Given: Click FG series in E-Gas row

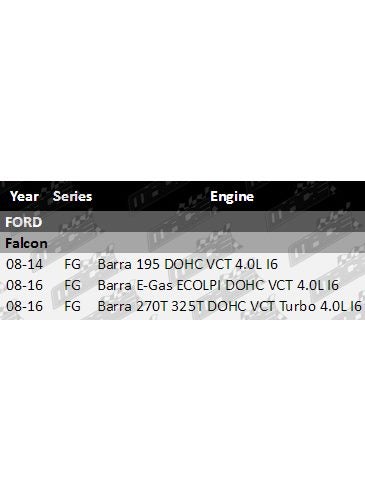Looking at the screenshot, I should (x=72, y=285).
